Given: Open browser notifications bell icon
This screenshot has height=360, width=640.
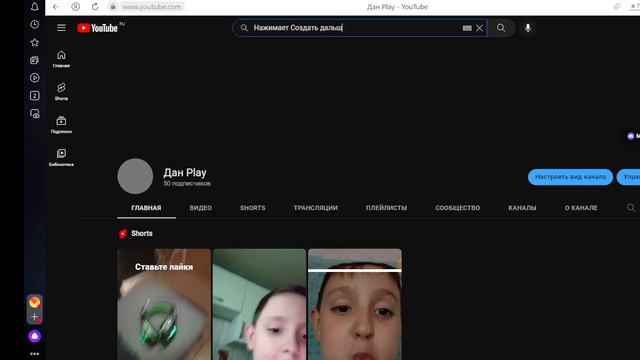Looking at the screenshot, I should pos(35,7).
